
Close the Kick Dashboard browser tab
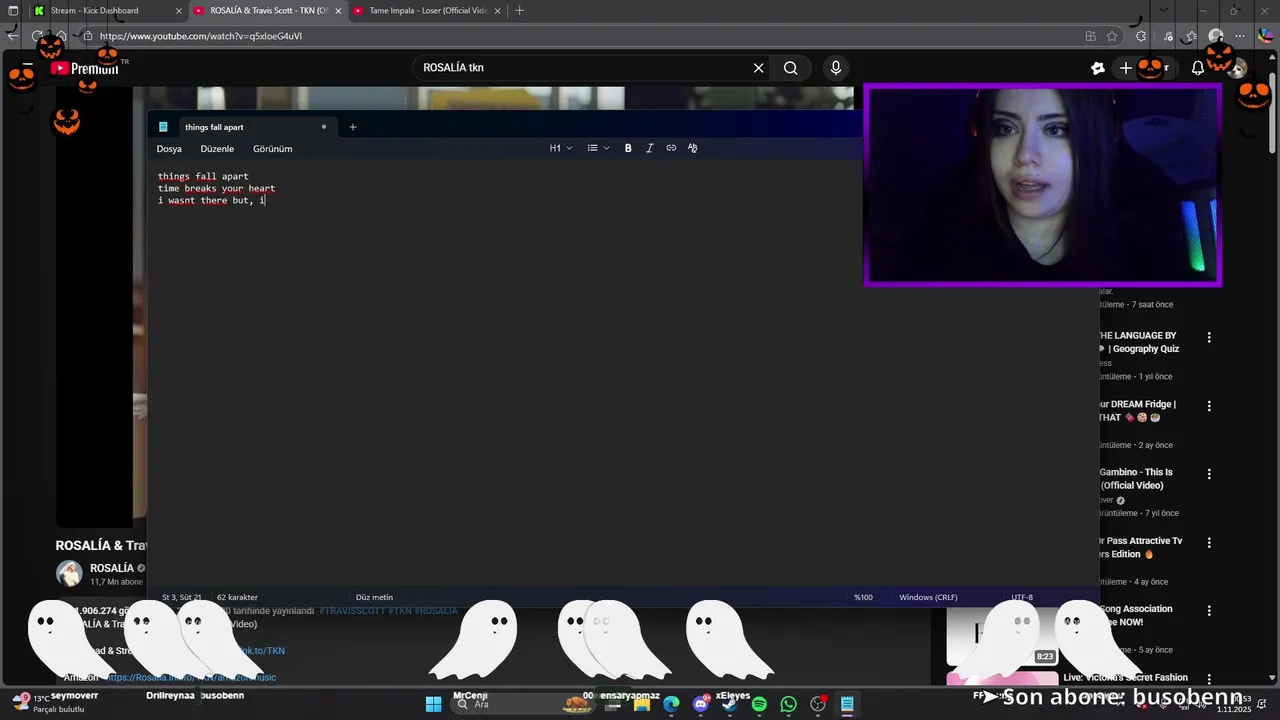click(x=179, y=11)
